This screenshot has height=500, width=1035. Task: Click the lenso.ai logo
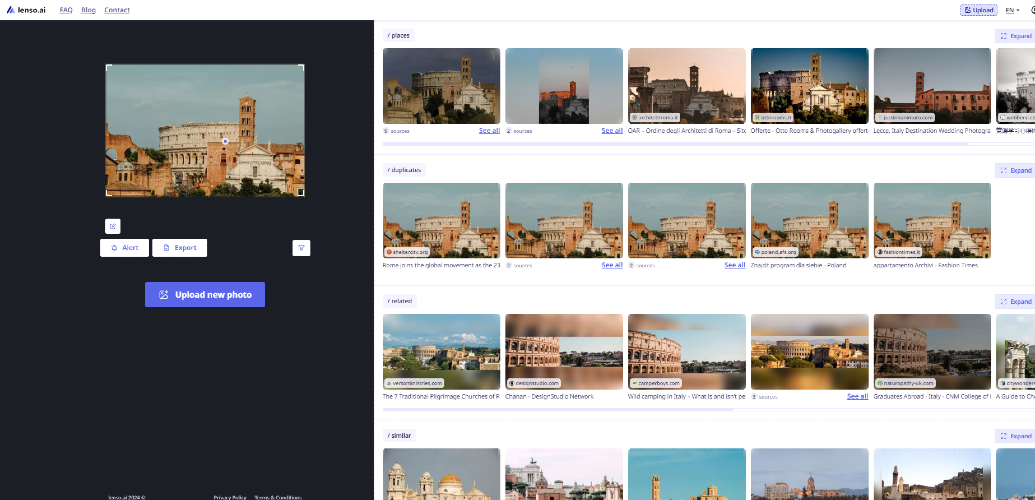pyautogui.click(x=26, y=10)
